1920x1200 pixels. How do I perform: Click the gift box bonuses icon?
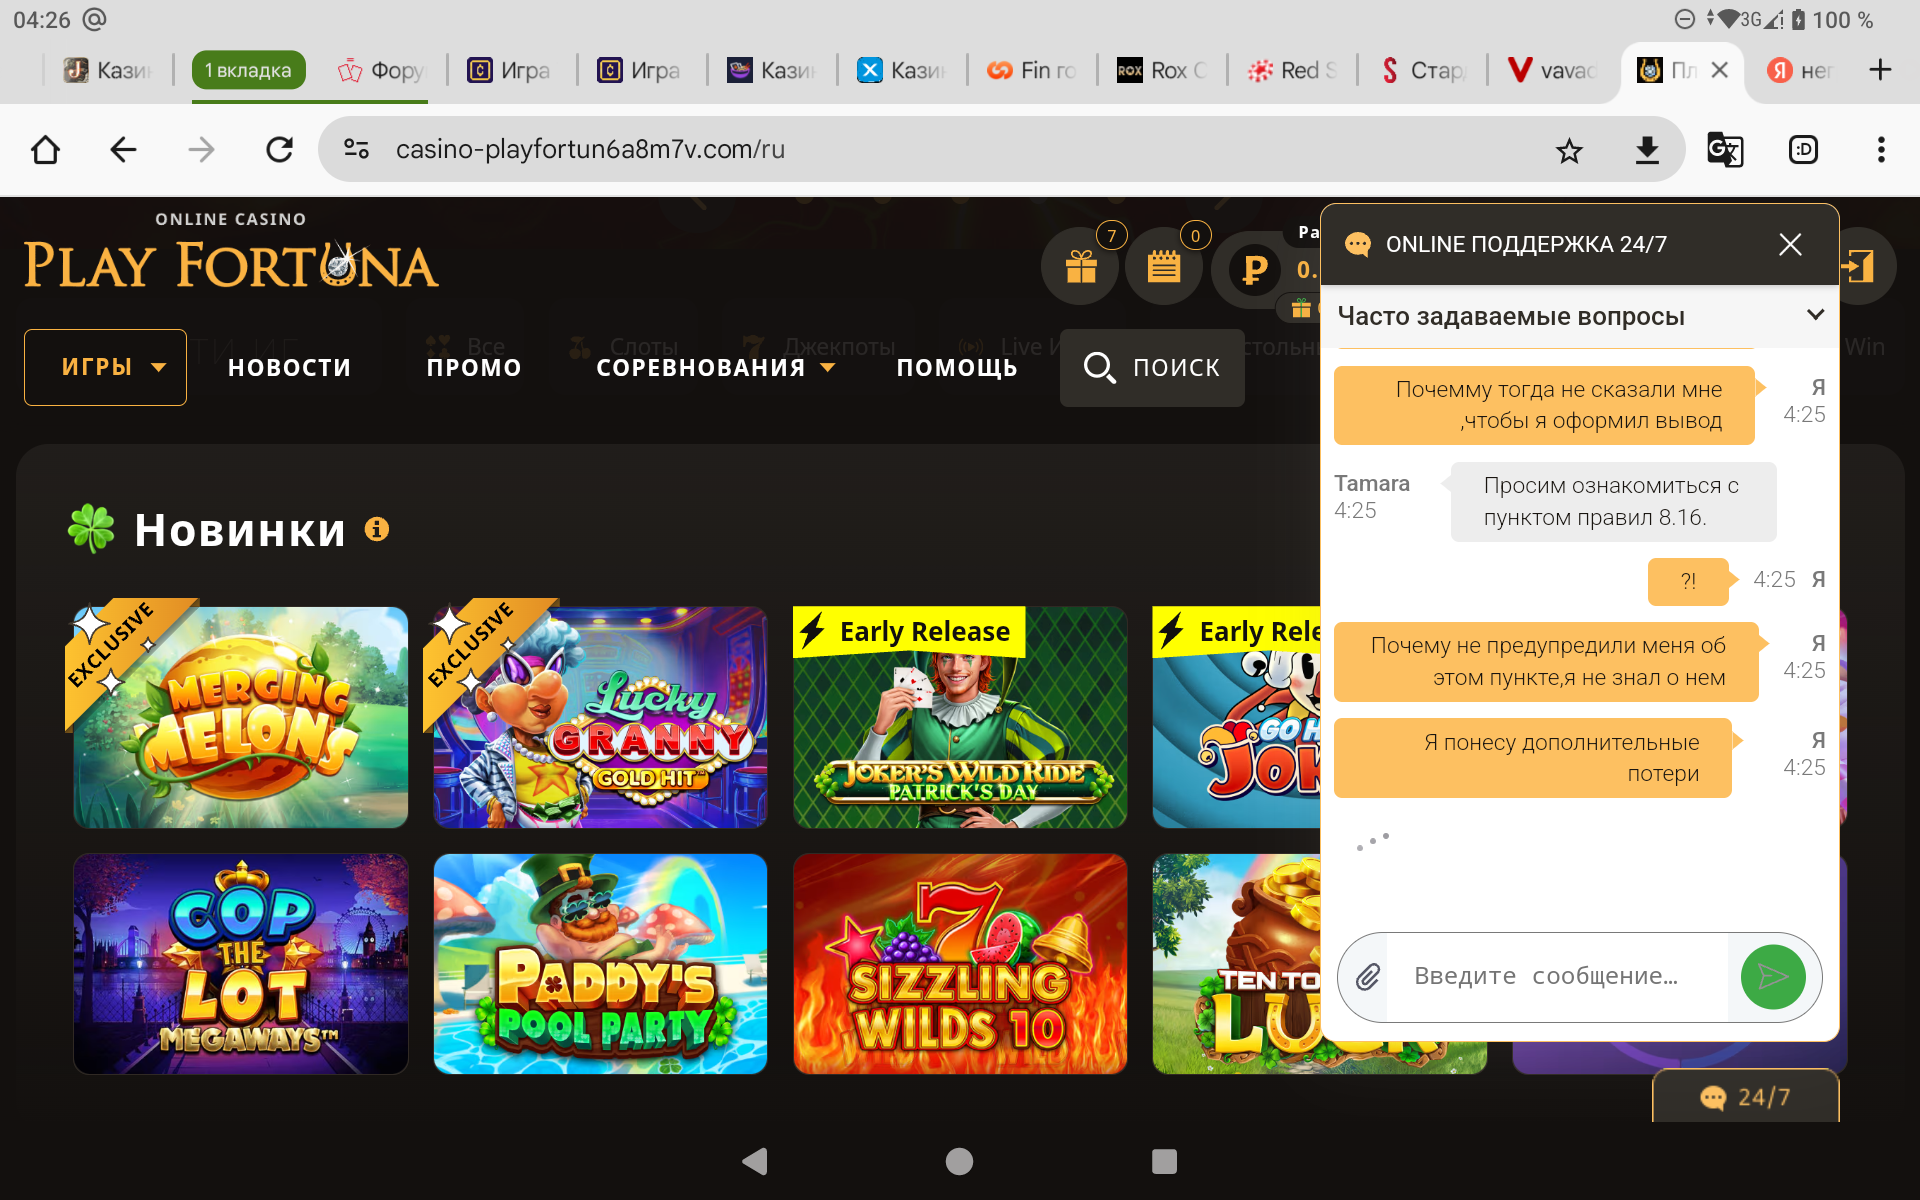point(1081,267)
